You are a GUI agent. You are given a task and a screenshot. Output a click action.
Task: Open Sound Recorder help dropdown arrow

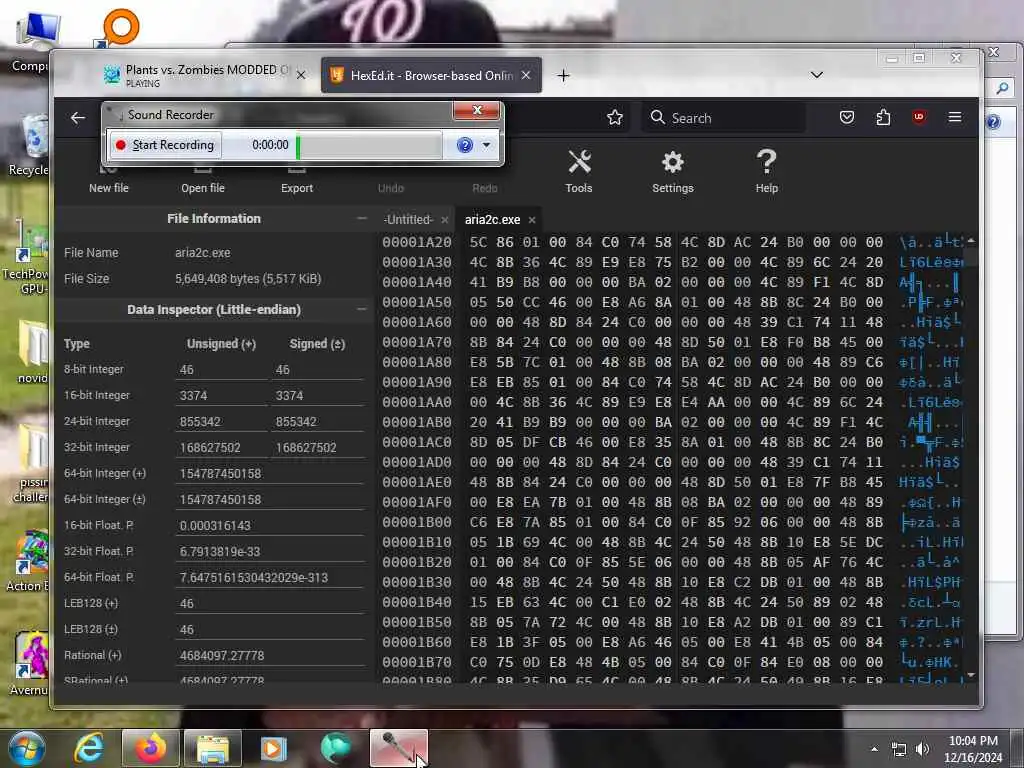tap(486, 145)
